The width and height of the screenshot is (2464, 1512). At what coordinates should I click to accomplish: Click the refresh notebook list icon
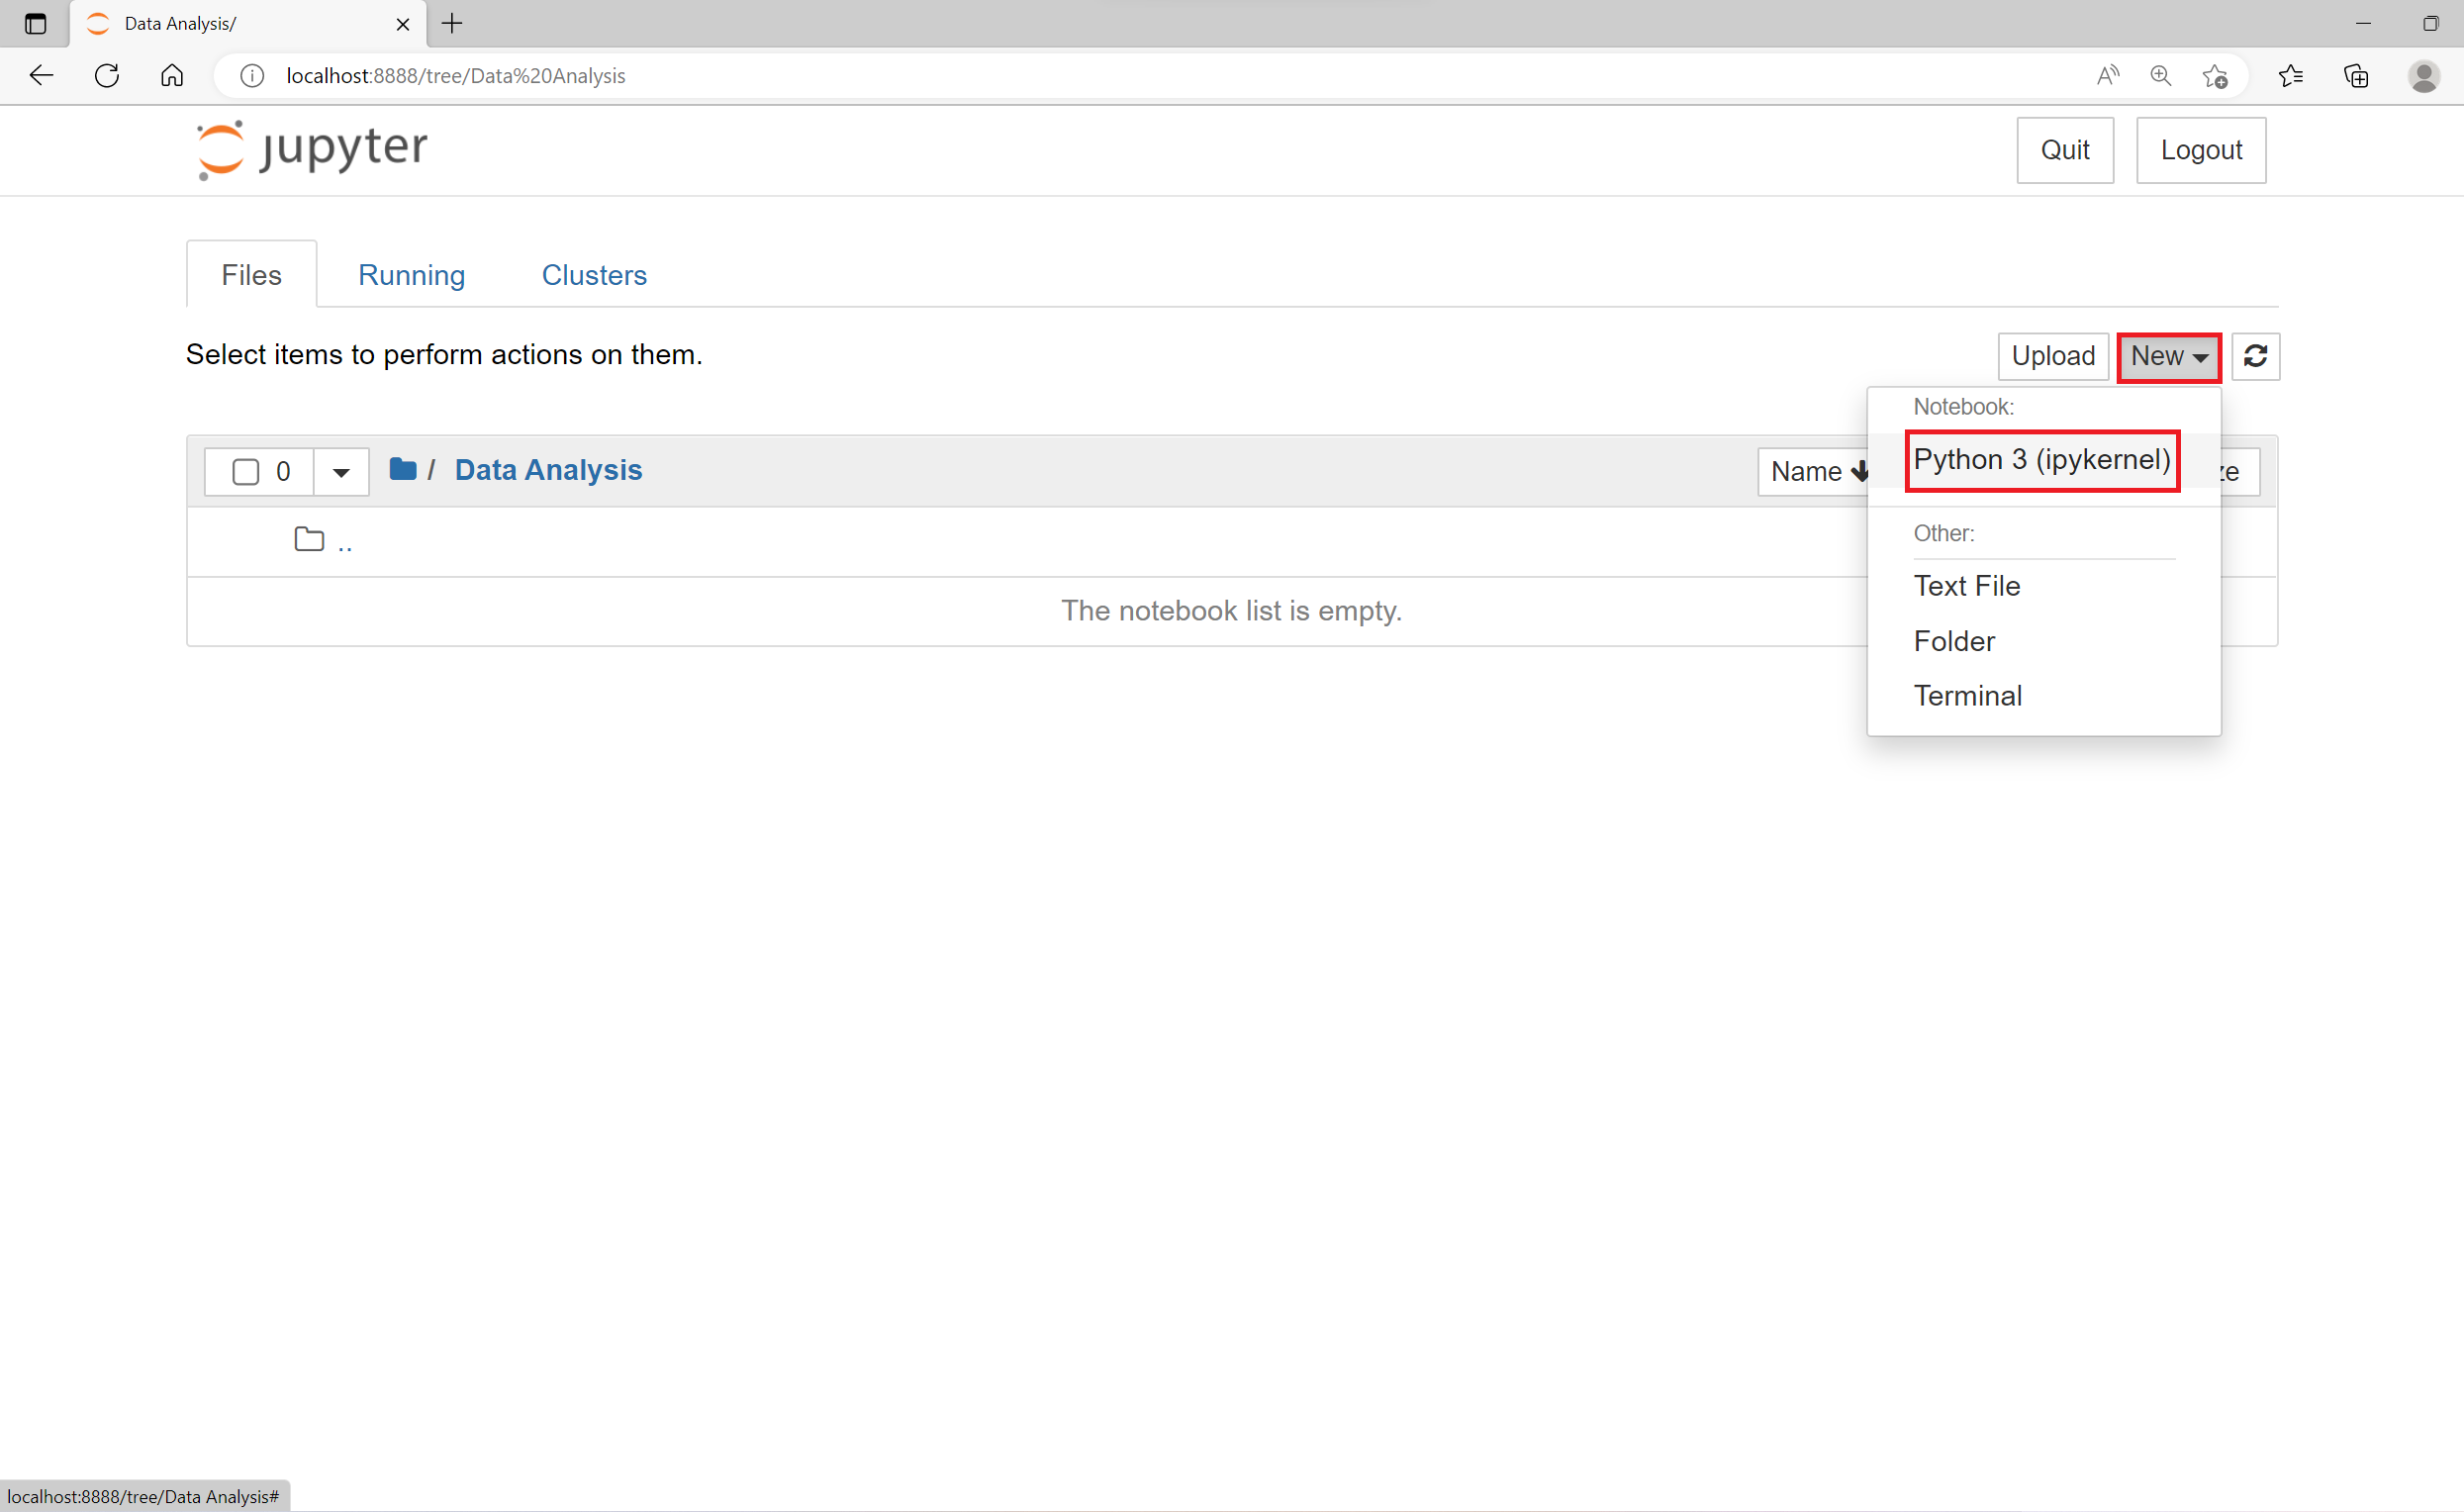point(2255,356)
